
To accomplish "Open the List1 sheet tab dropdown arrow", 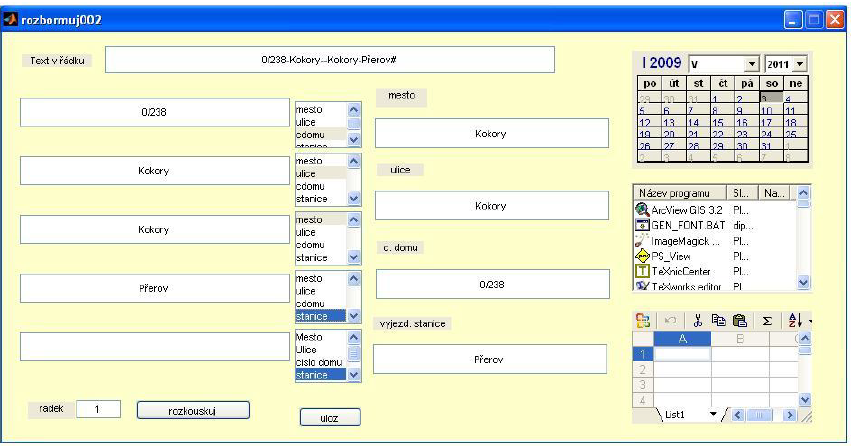I will click(713, 413).
